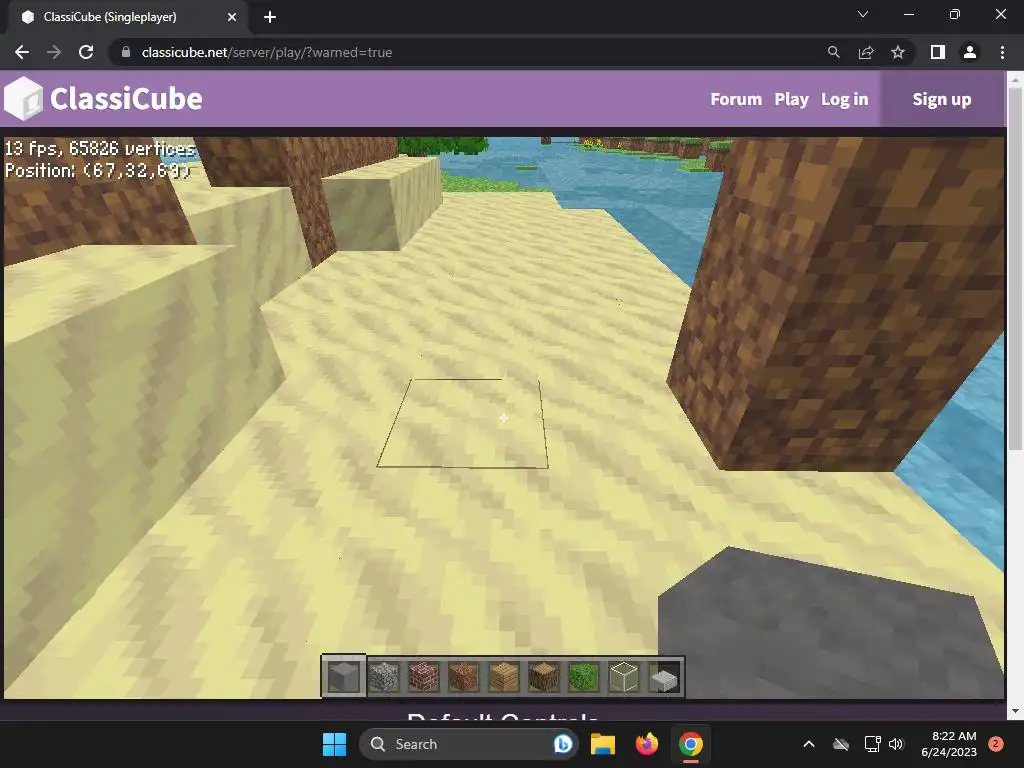
Task: Select the wooden planks block in hotbar
Action: click(504, 677)
